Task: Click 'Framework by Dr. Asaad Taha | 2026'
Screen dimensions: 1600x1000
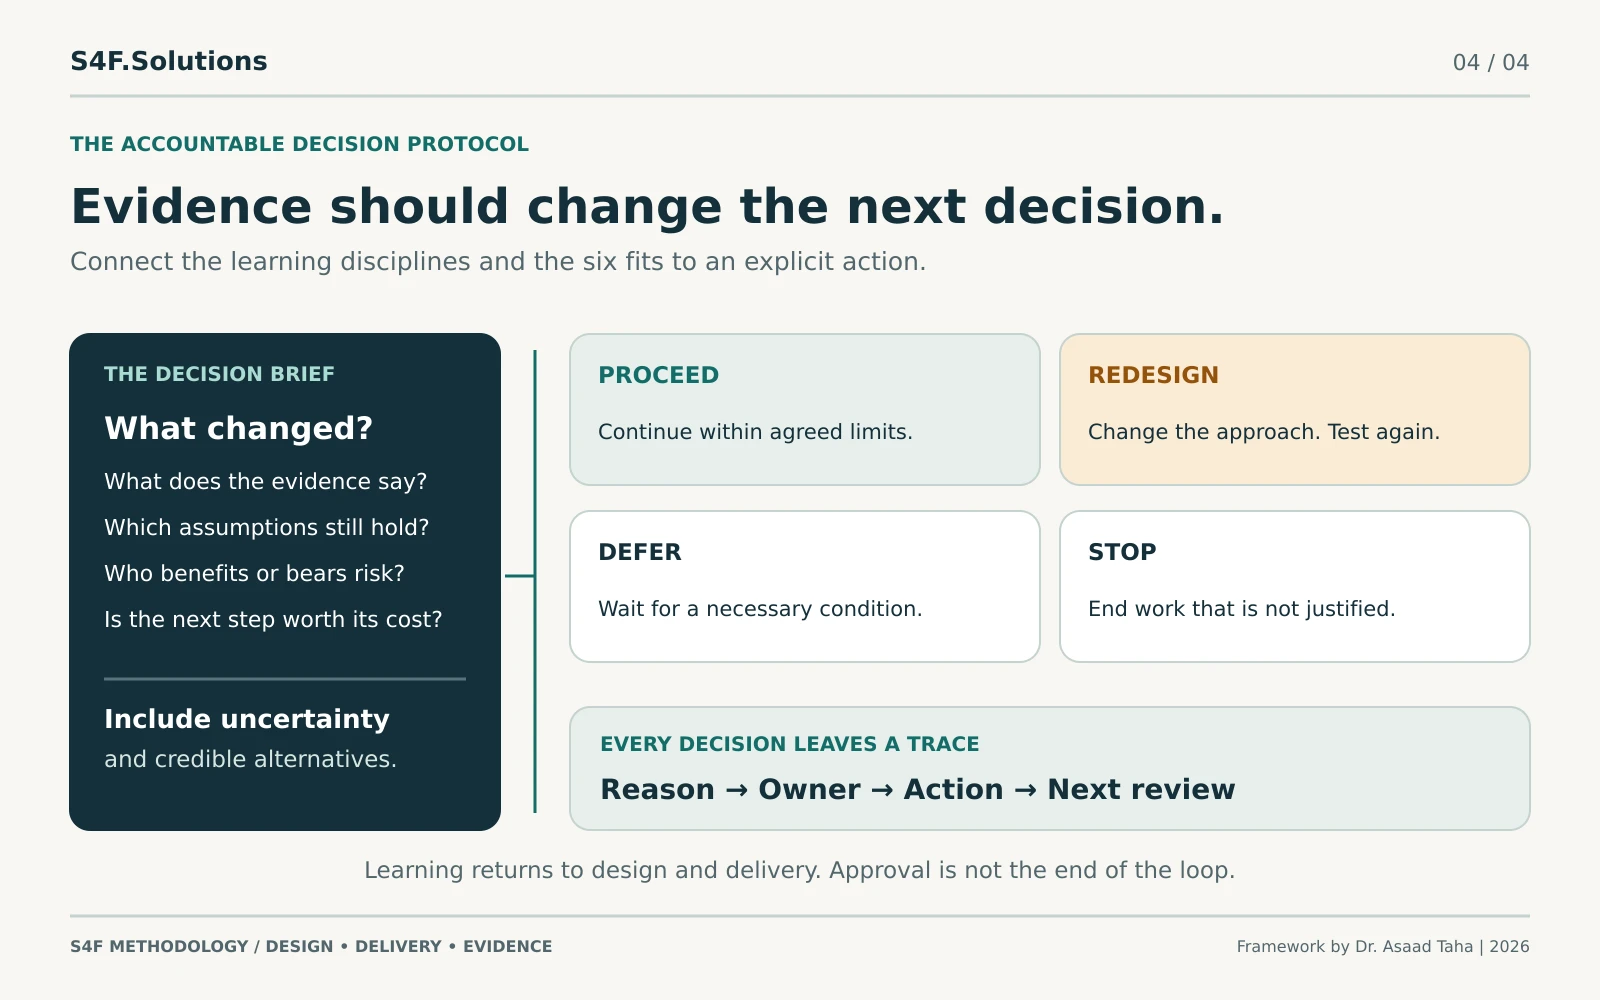Action: (x=1383, y=946)
